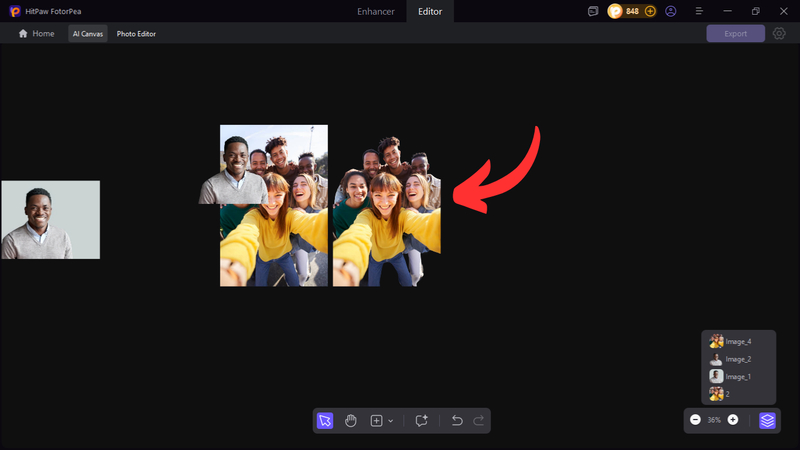Select the arrow pointer tool
The width and height of the screenshot is (800, 450).
coord(325,421)
